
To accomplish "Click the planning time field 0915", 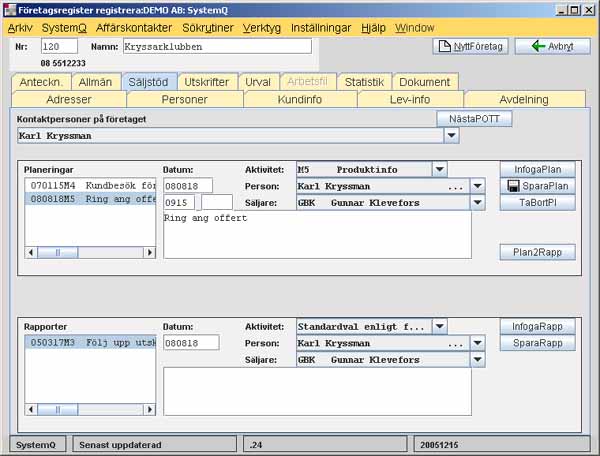I will 179,202.
